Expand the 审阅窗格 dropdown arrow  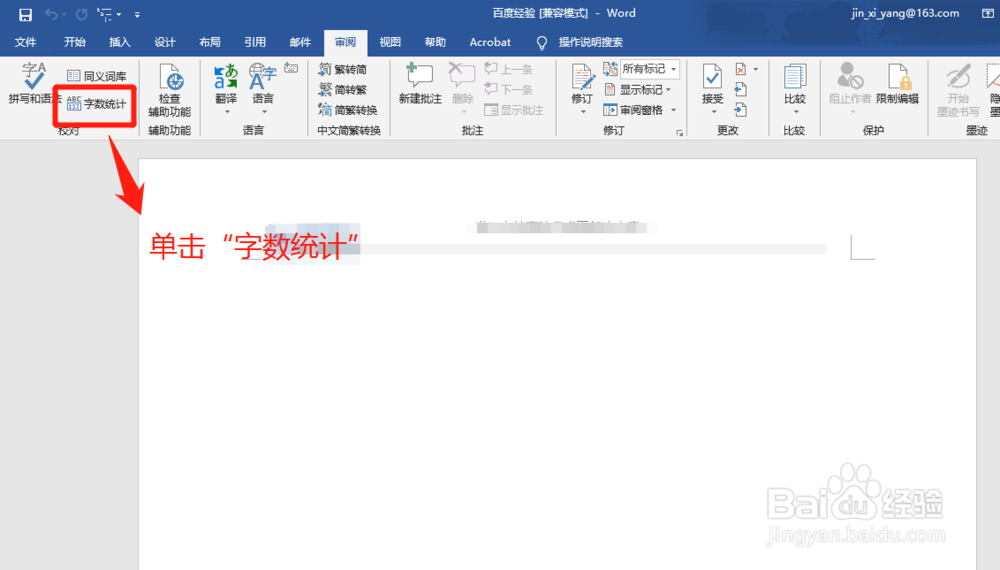coord(673,110)
